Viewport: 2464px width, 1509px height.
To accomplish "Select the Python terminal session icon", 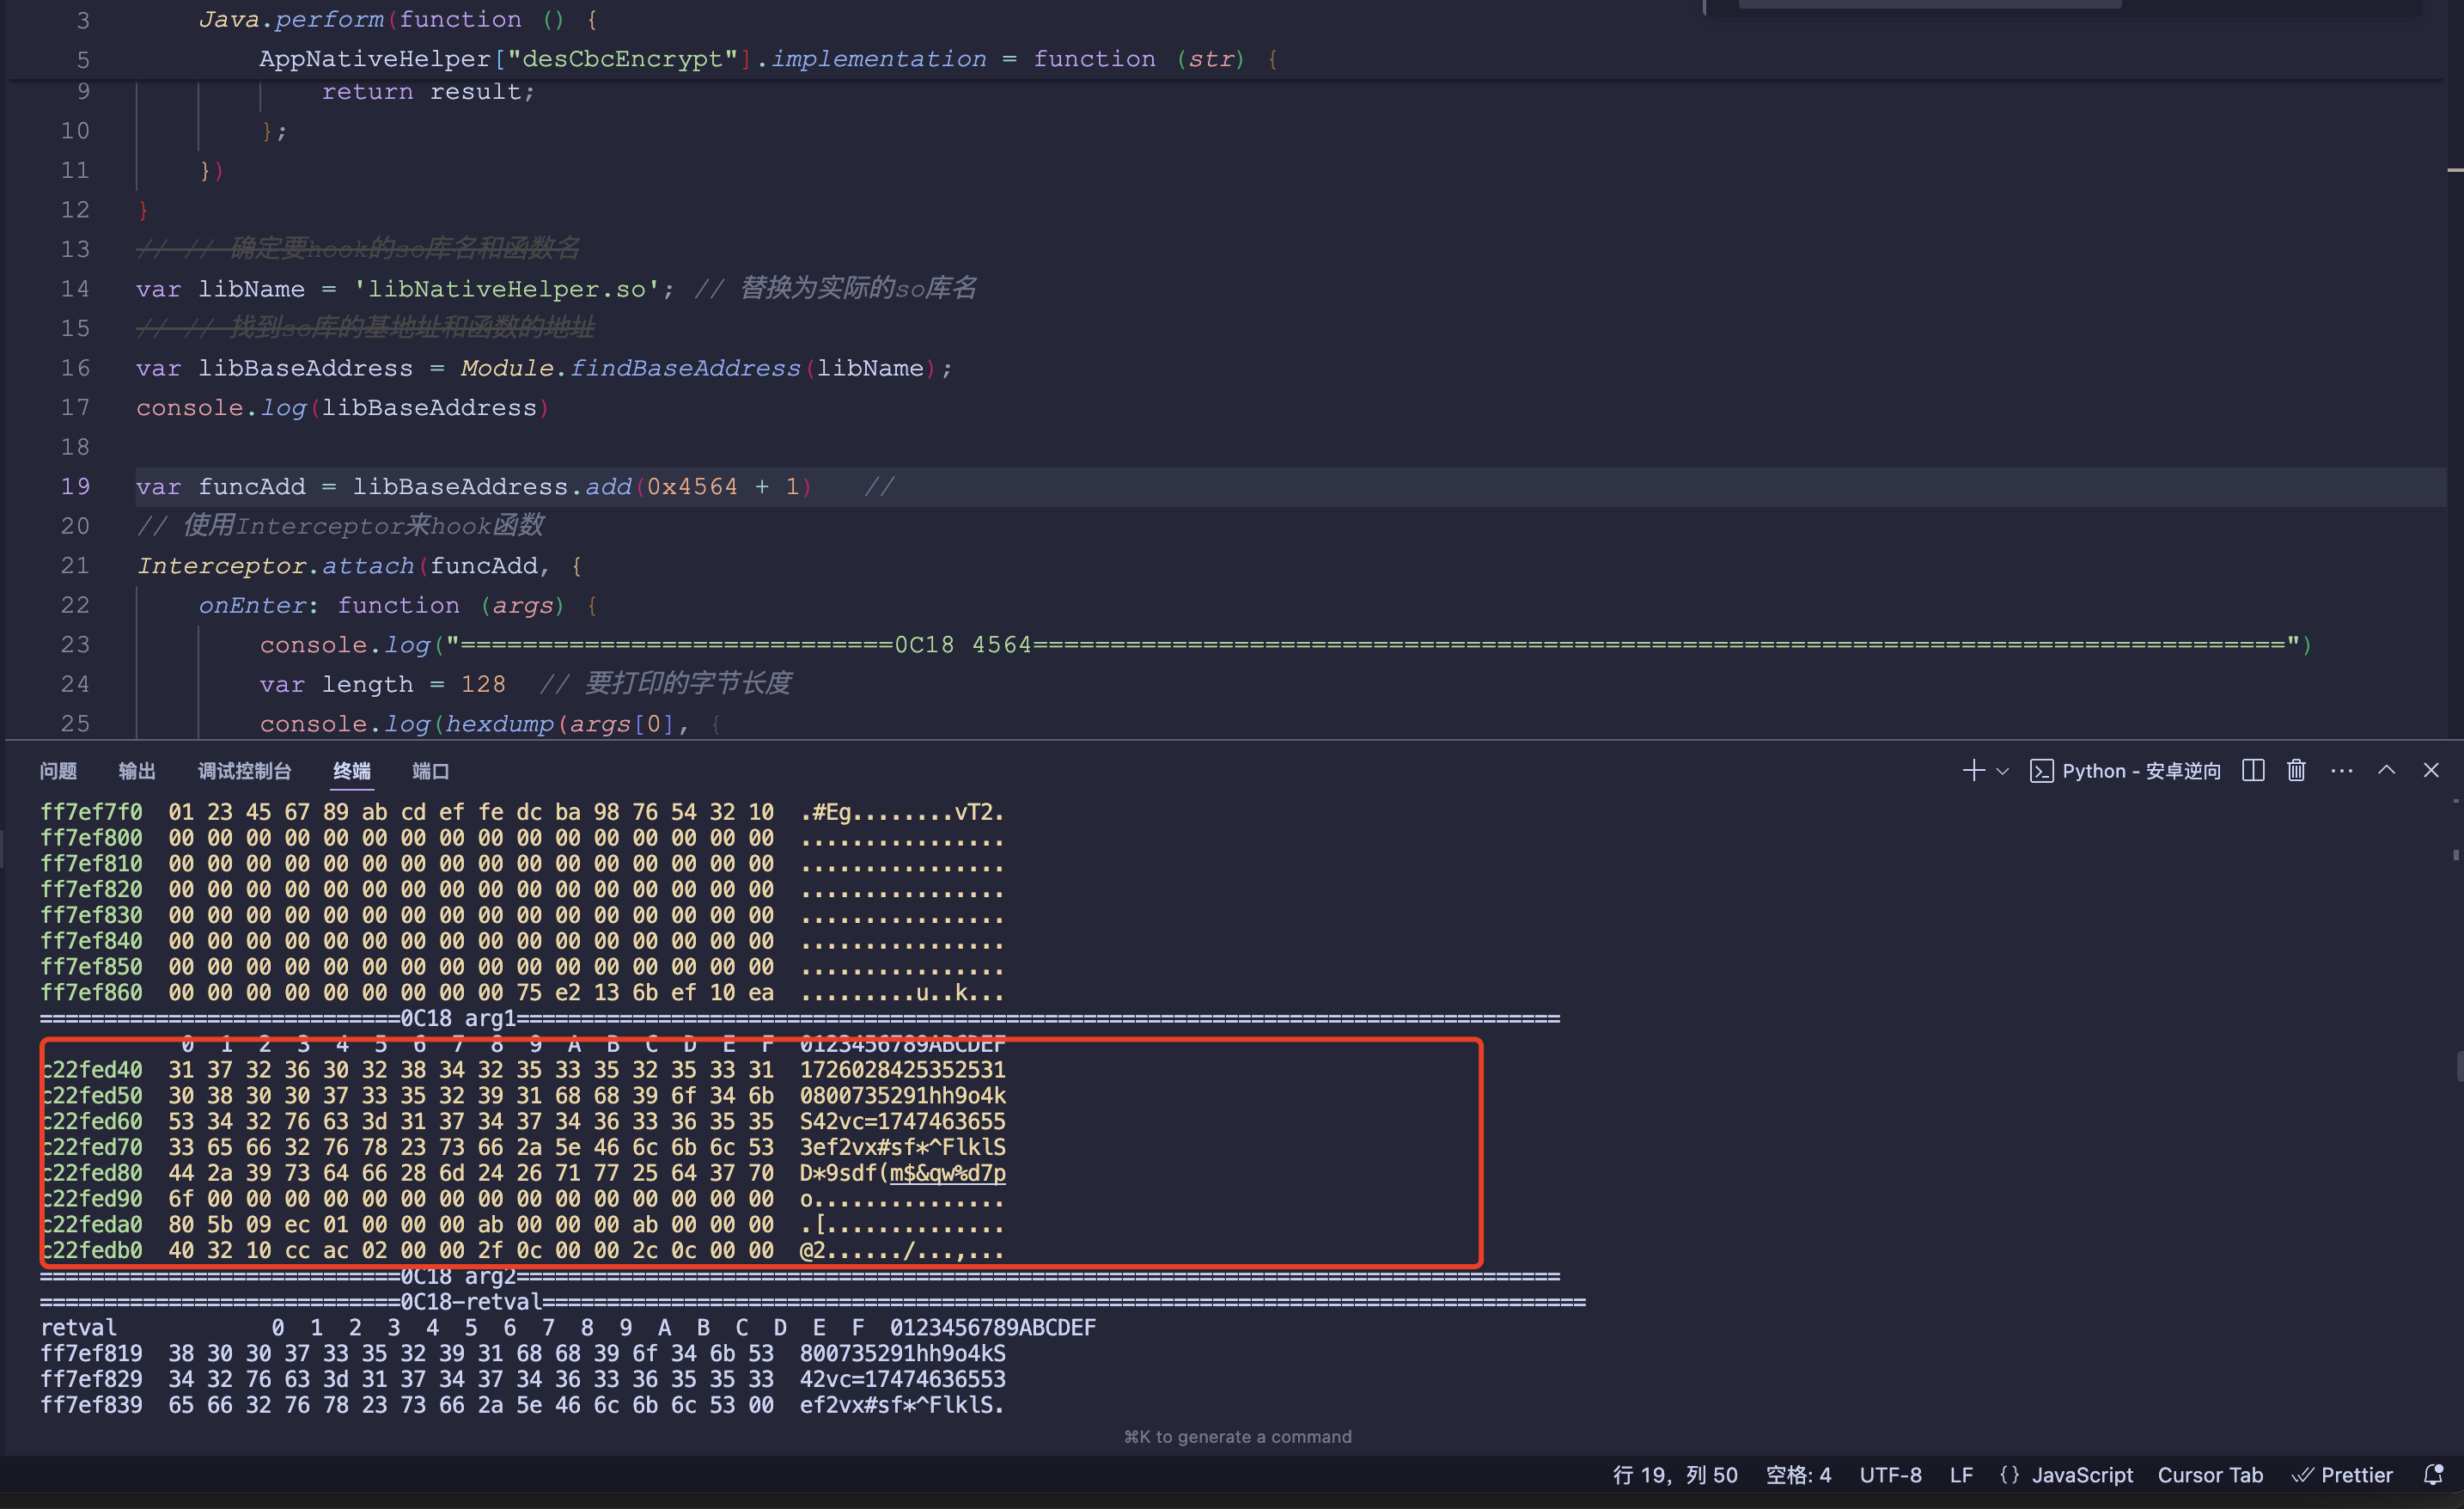I will point(2041,771).
